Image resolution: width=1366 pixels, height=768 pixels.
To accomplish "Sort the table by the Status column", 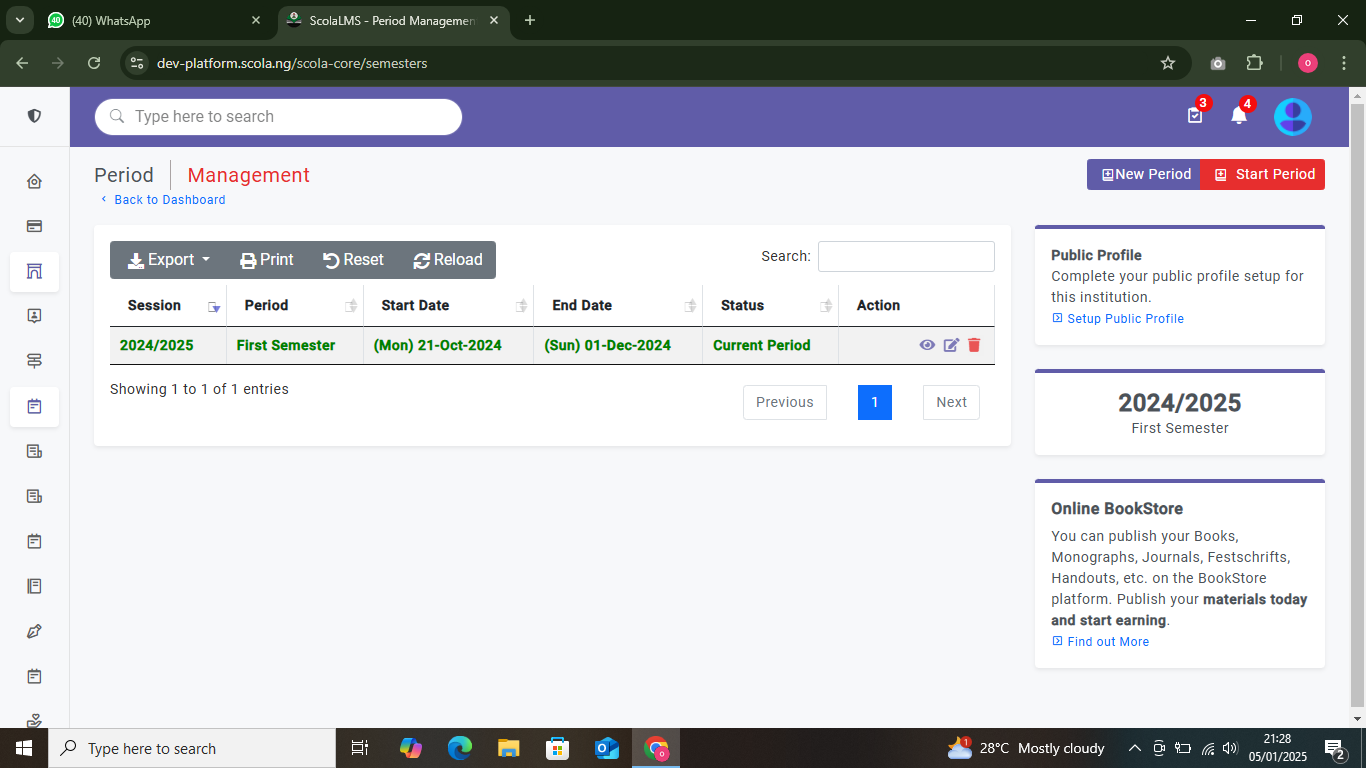I will [x=771, y=305].
